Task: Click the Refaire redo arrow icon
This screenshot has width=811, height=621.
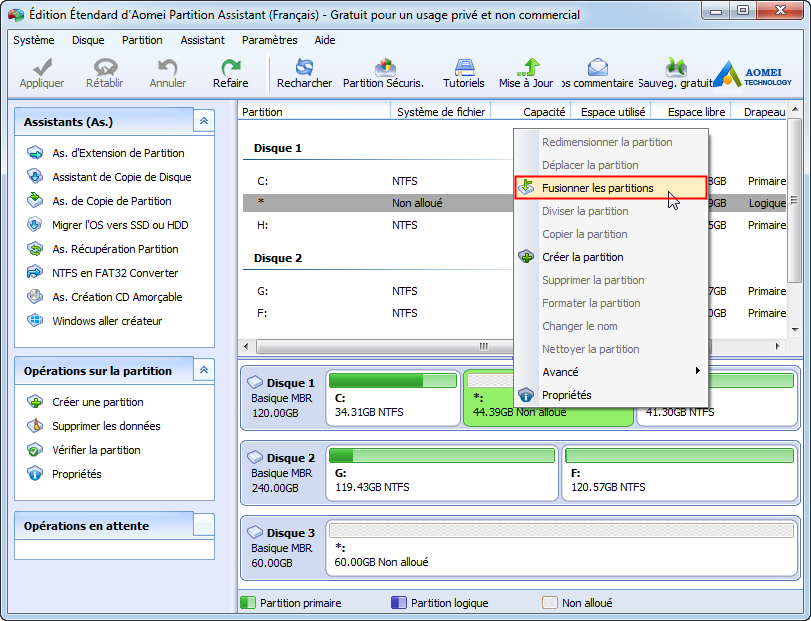Action: [231, 67]
